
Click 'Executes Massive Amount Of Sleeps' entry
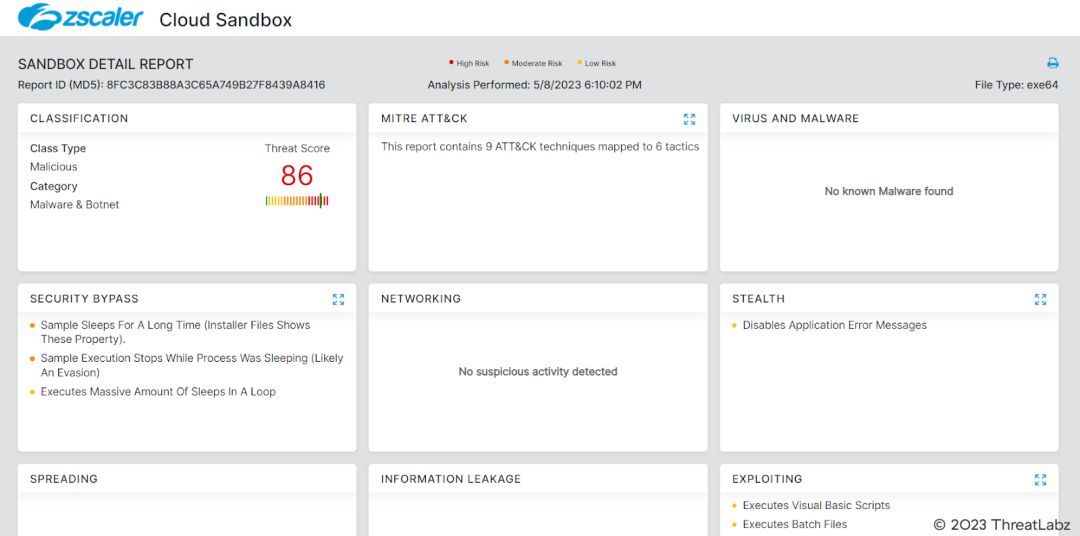tap(158, 392)
